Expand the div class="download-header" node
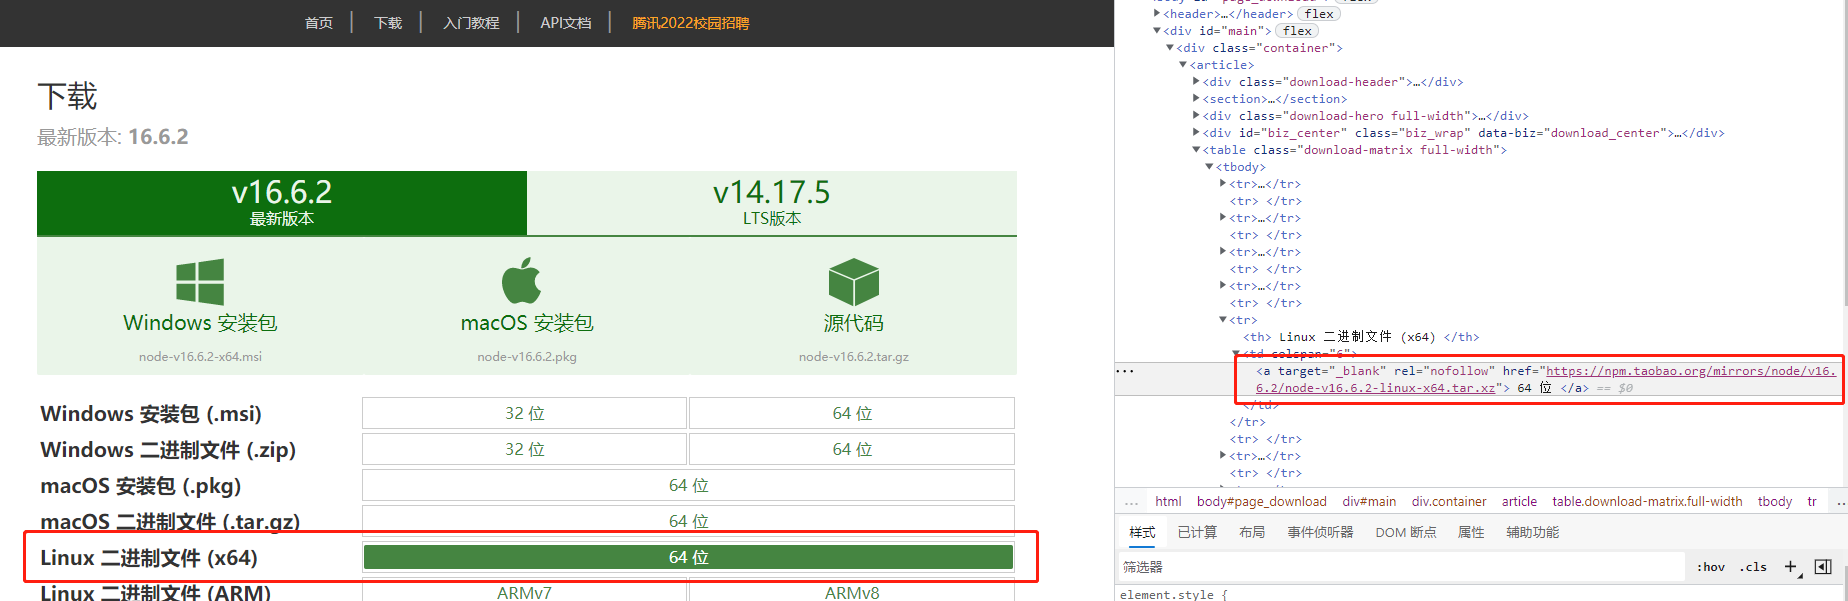This screenshot has height=601, width=1848. (x=1196, y=82)
